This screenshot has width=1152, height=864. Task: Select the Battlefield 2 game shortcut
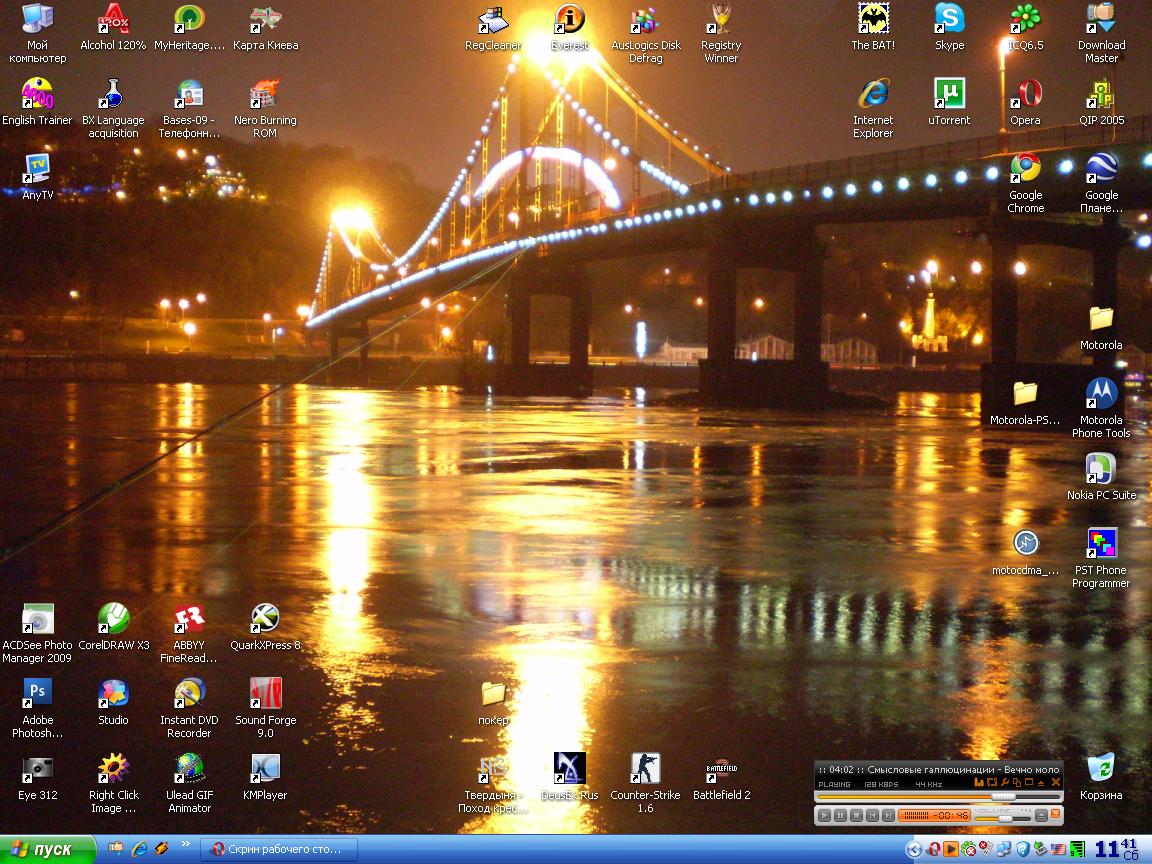pos(721,769)
